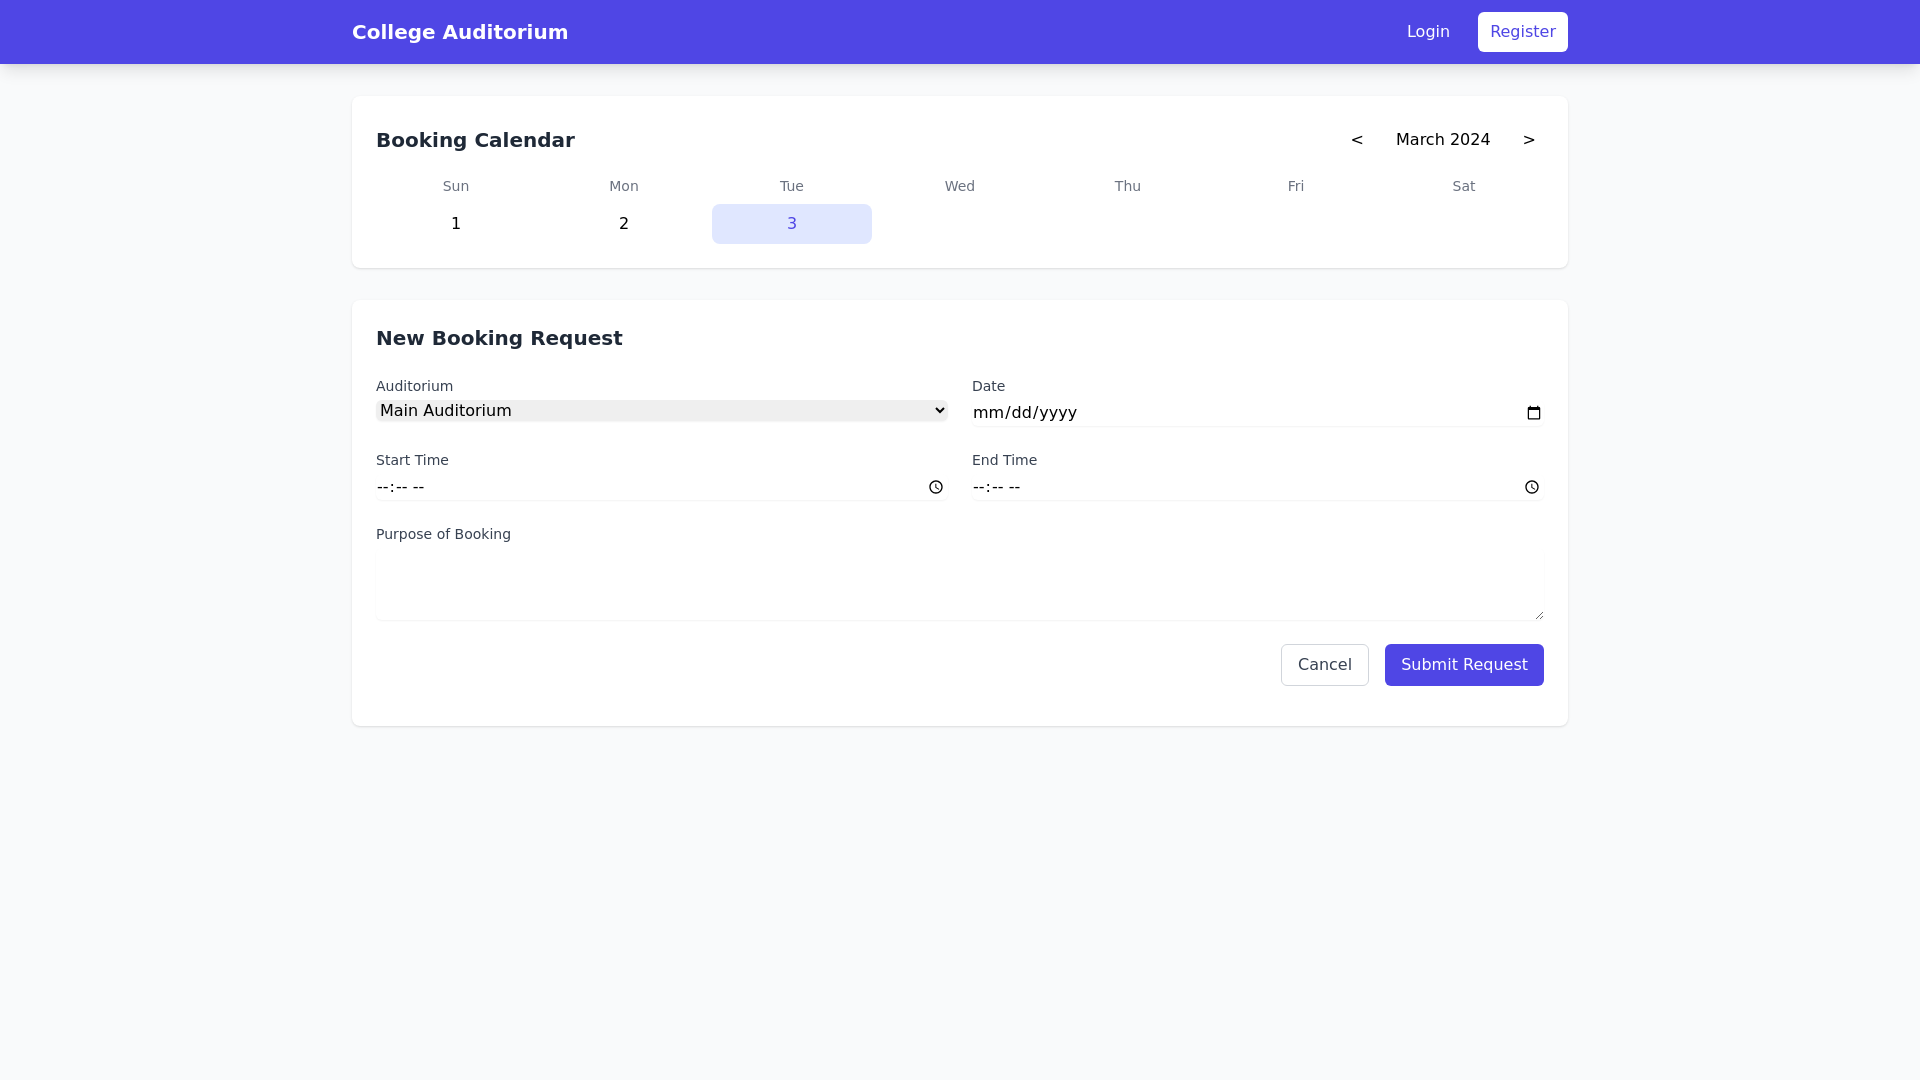
Task: Open the Login page
Action: pos(1428,31)
